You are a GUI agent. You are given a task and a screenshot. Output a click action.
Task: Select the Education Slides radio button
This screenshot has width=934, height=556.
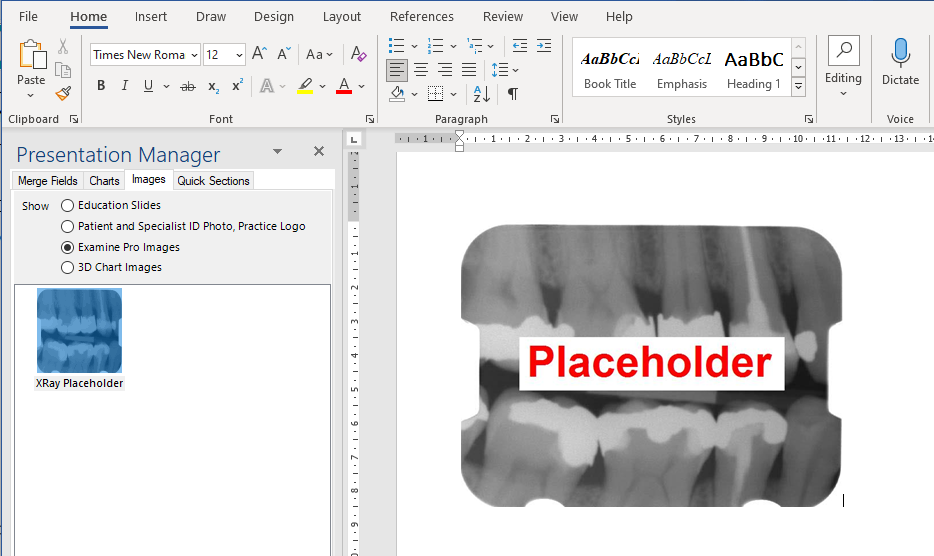pyautogui.click(x=67, y=206)
